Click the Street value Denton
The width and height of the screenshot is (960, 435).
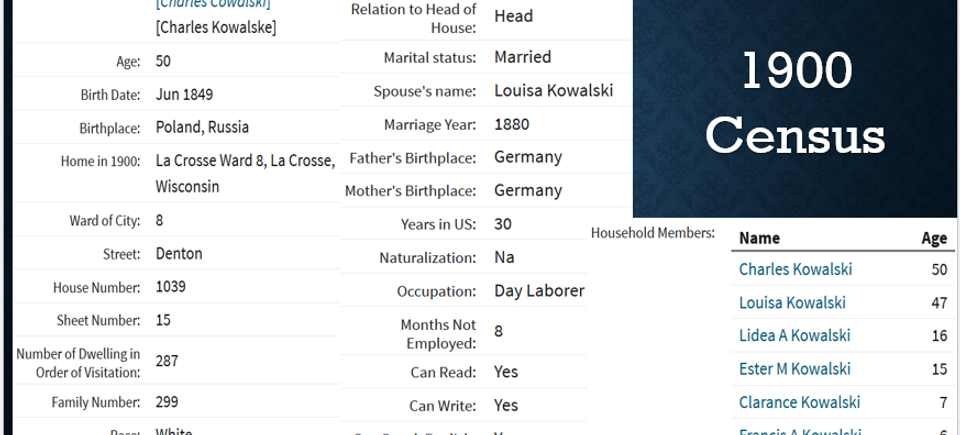click(x=179, y=254)
